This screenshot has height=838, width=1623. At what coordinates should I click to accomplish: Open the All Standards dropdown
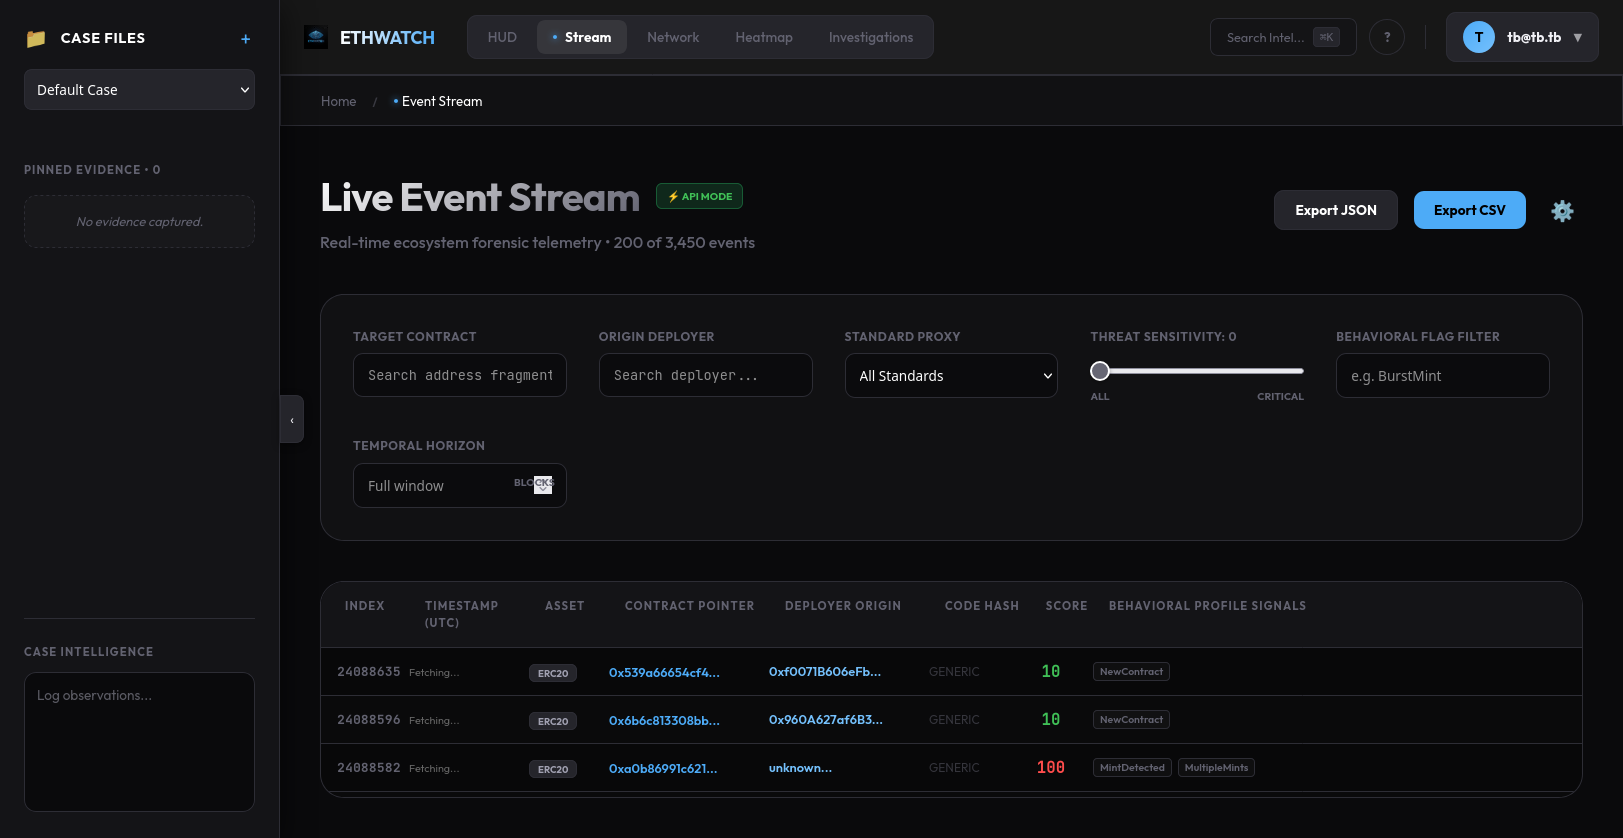[x=951, y=376]
